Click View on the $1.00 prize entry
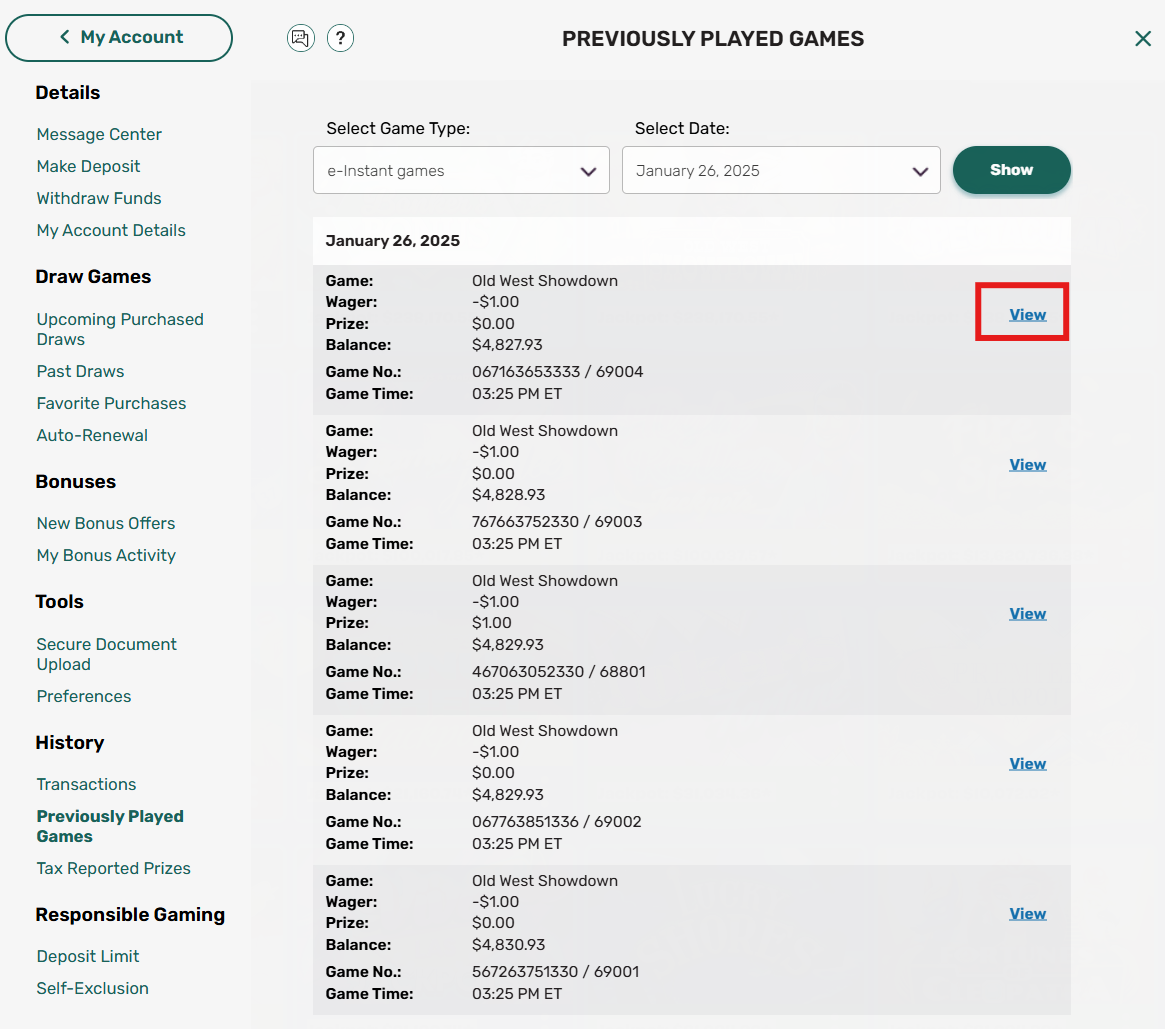This screenshot has height=1029, width=1165. click(1027, 613)
